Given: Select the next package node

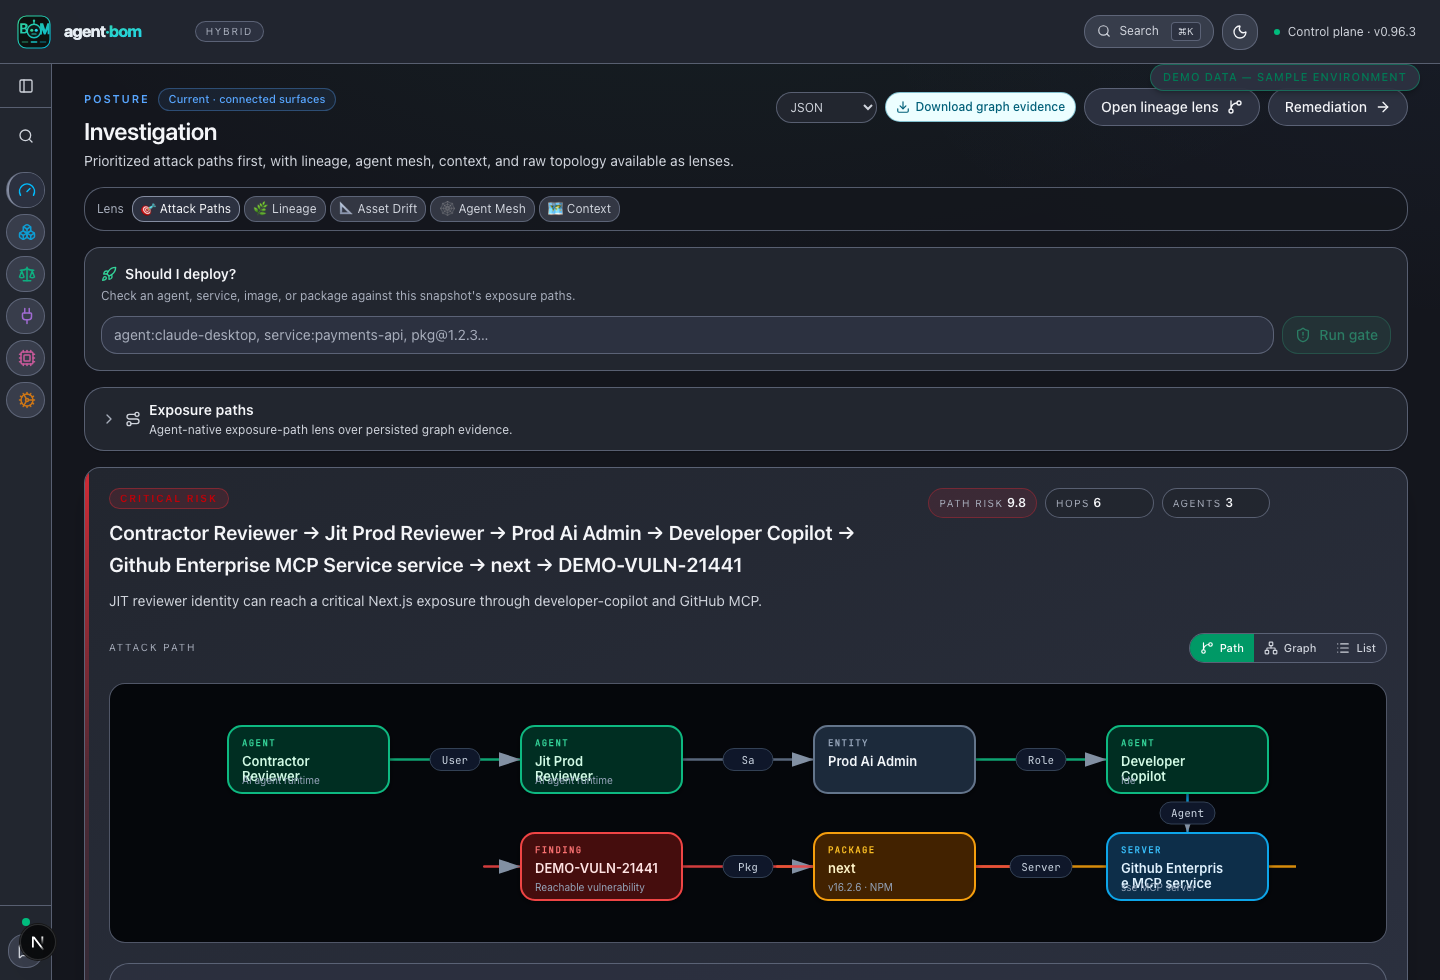Looking at the screenshot, I should [895, 867].
